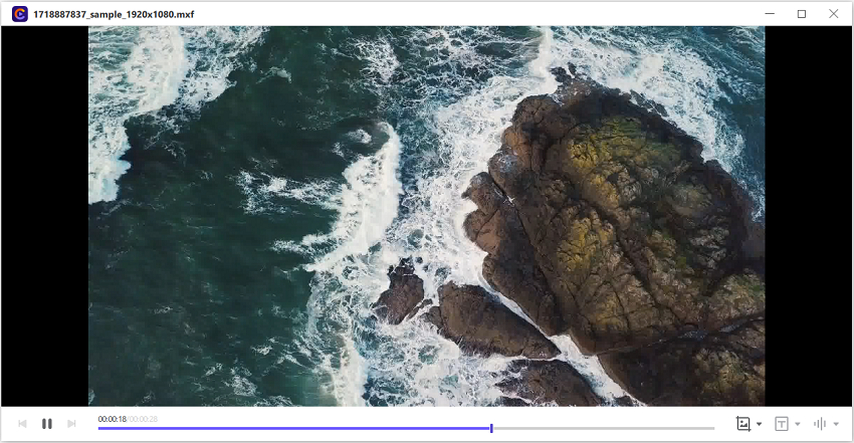Open the audio track dropdown arrow
854x443 pixels.
point(836,424)
